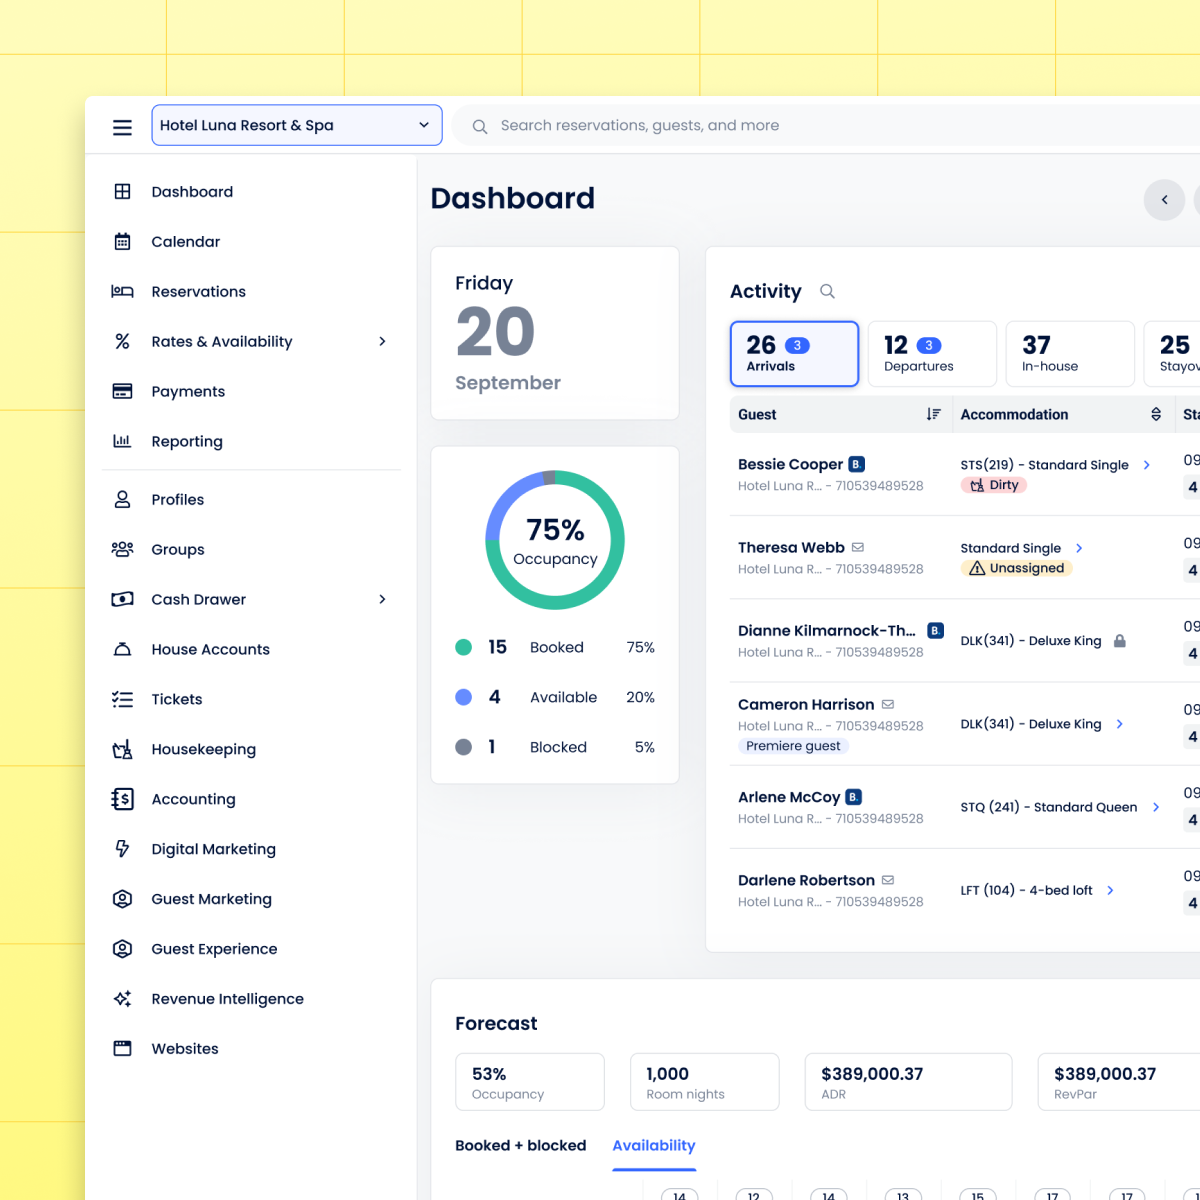Click the $389,000.37 ADR card
The image size is (1200, 1200).
(x=908, y=1082)
